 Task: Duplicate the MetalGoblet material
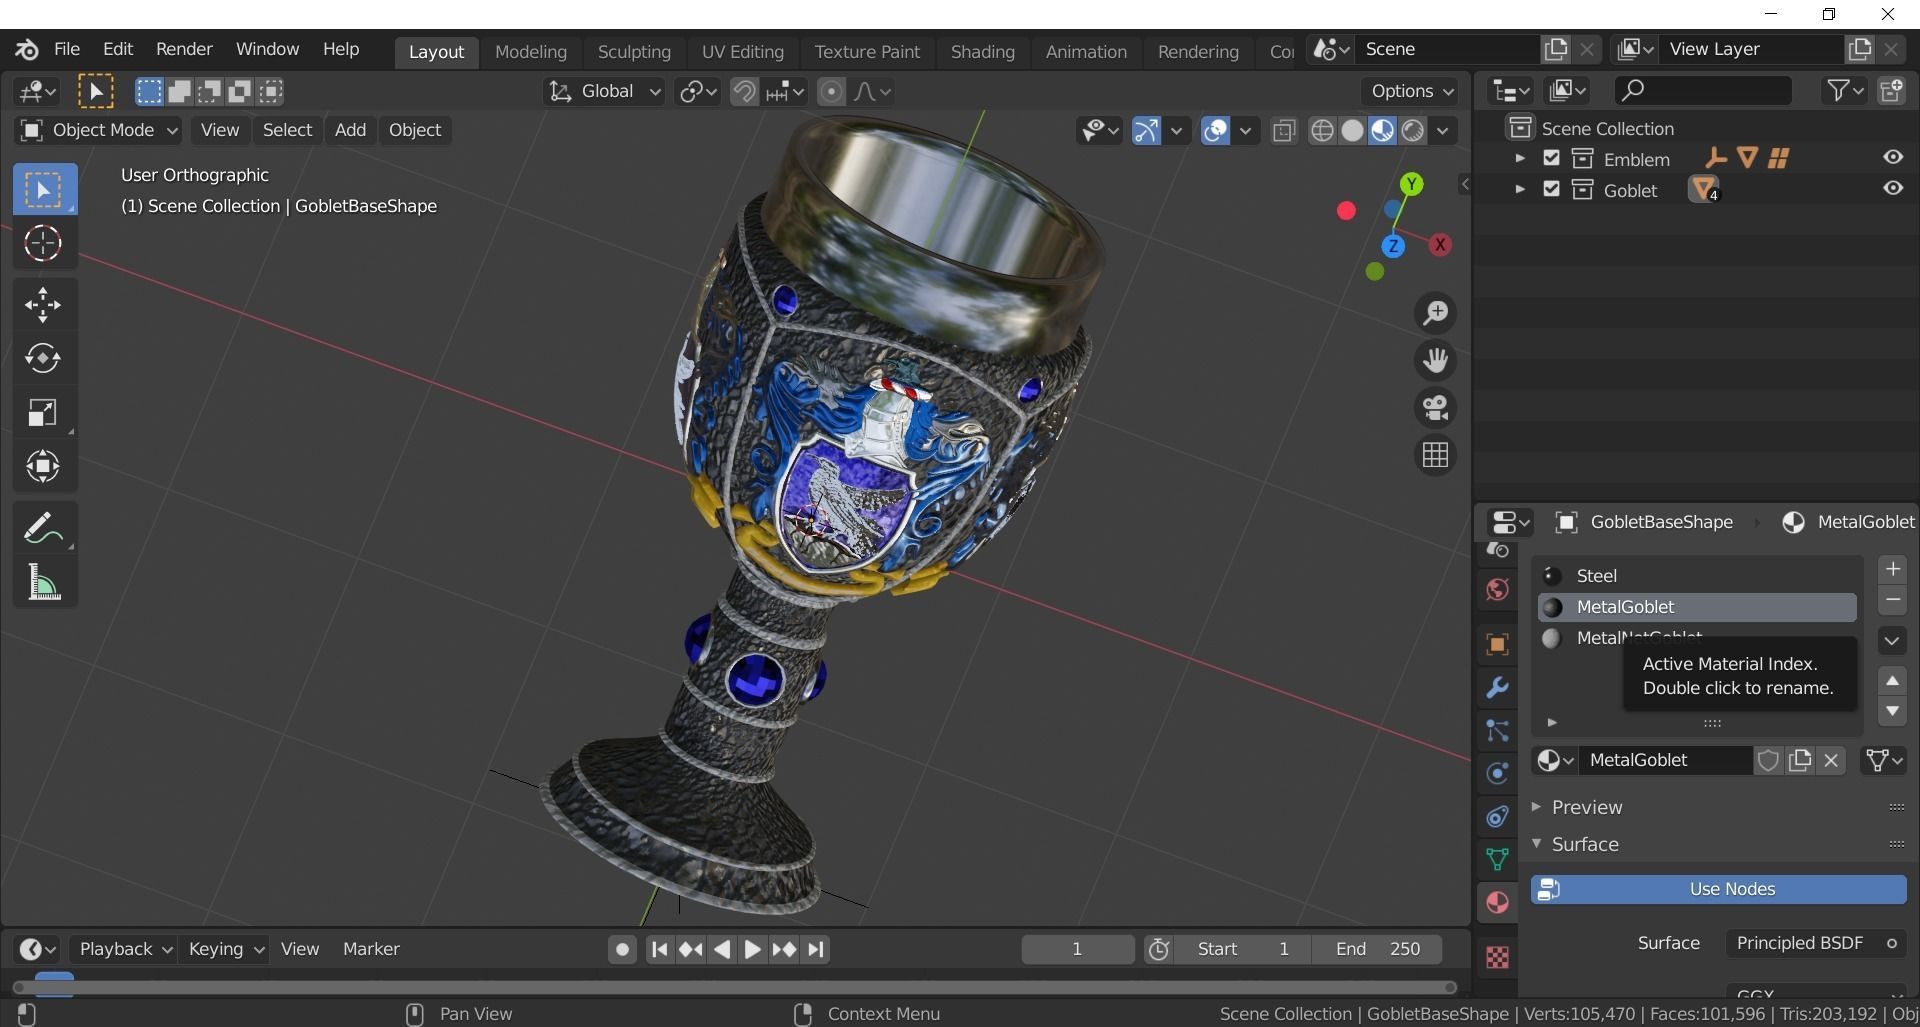point(1800,760)
